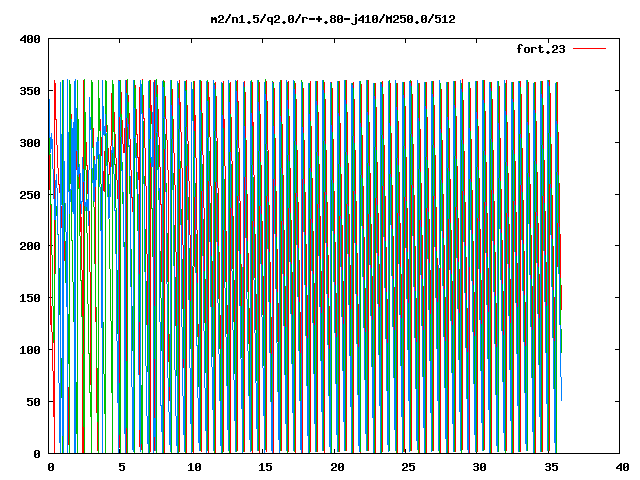Click the x-axis label 5
Image resolution: width=640 pixels, height=480 pixels.
(122, 467)
